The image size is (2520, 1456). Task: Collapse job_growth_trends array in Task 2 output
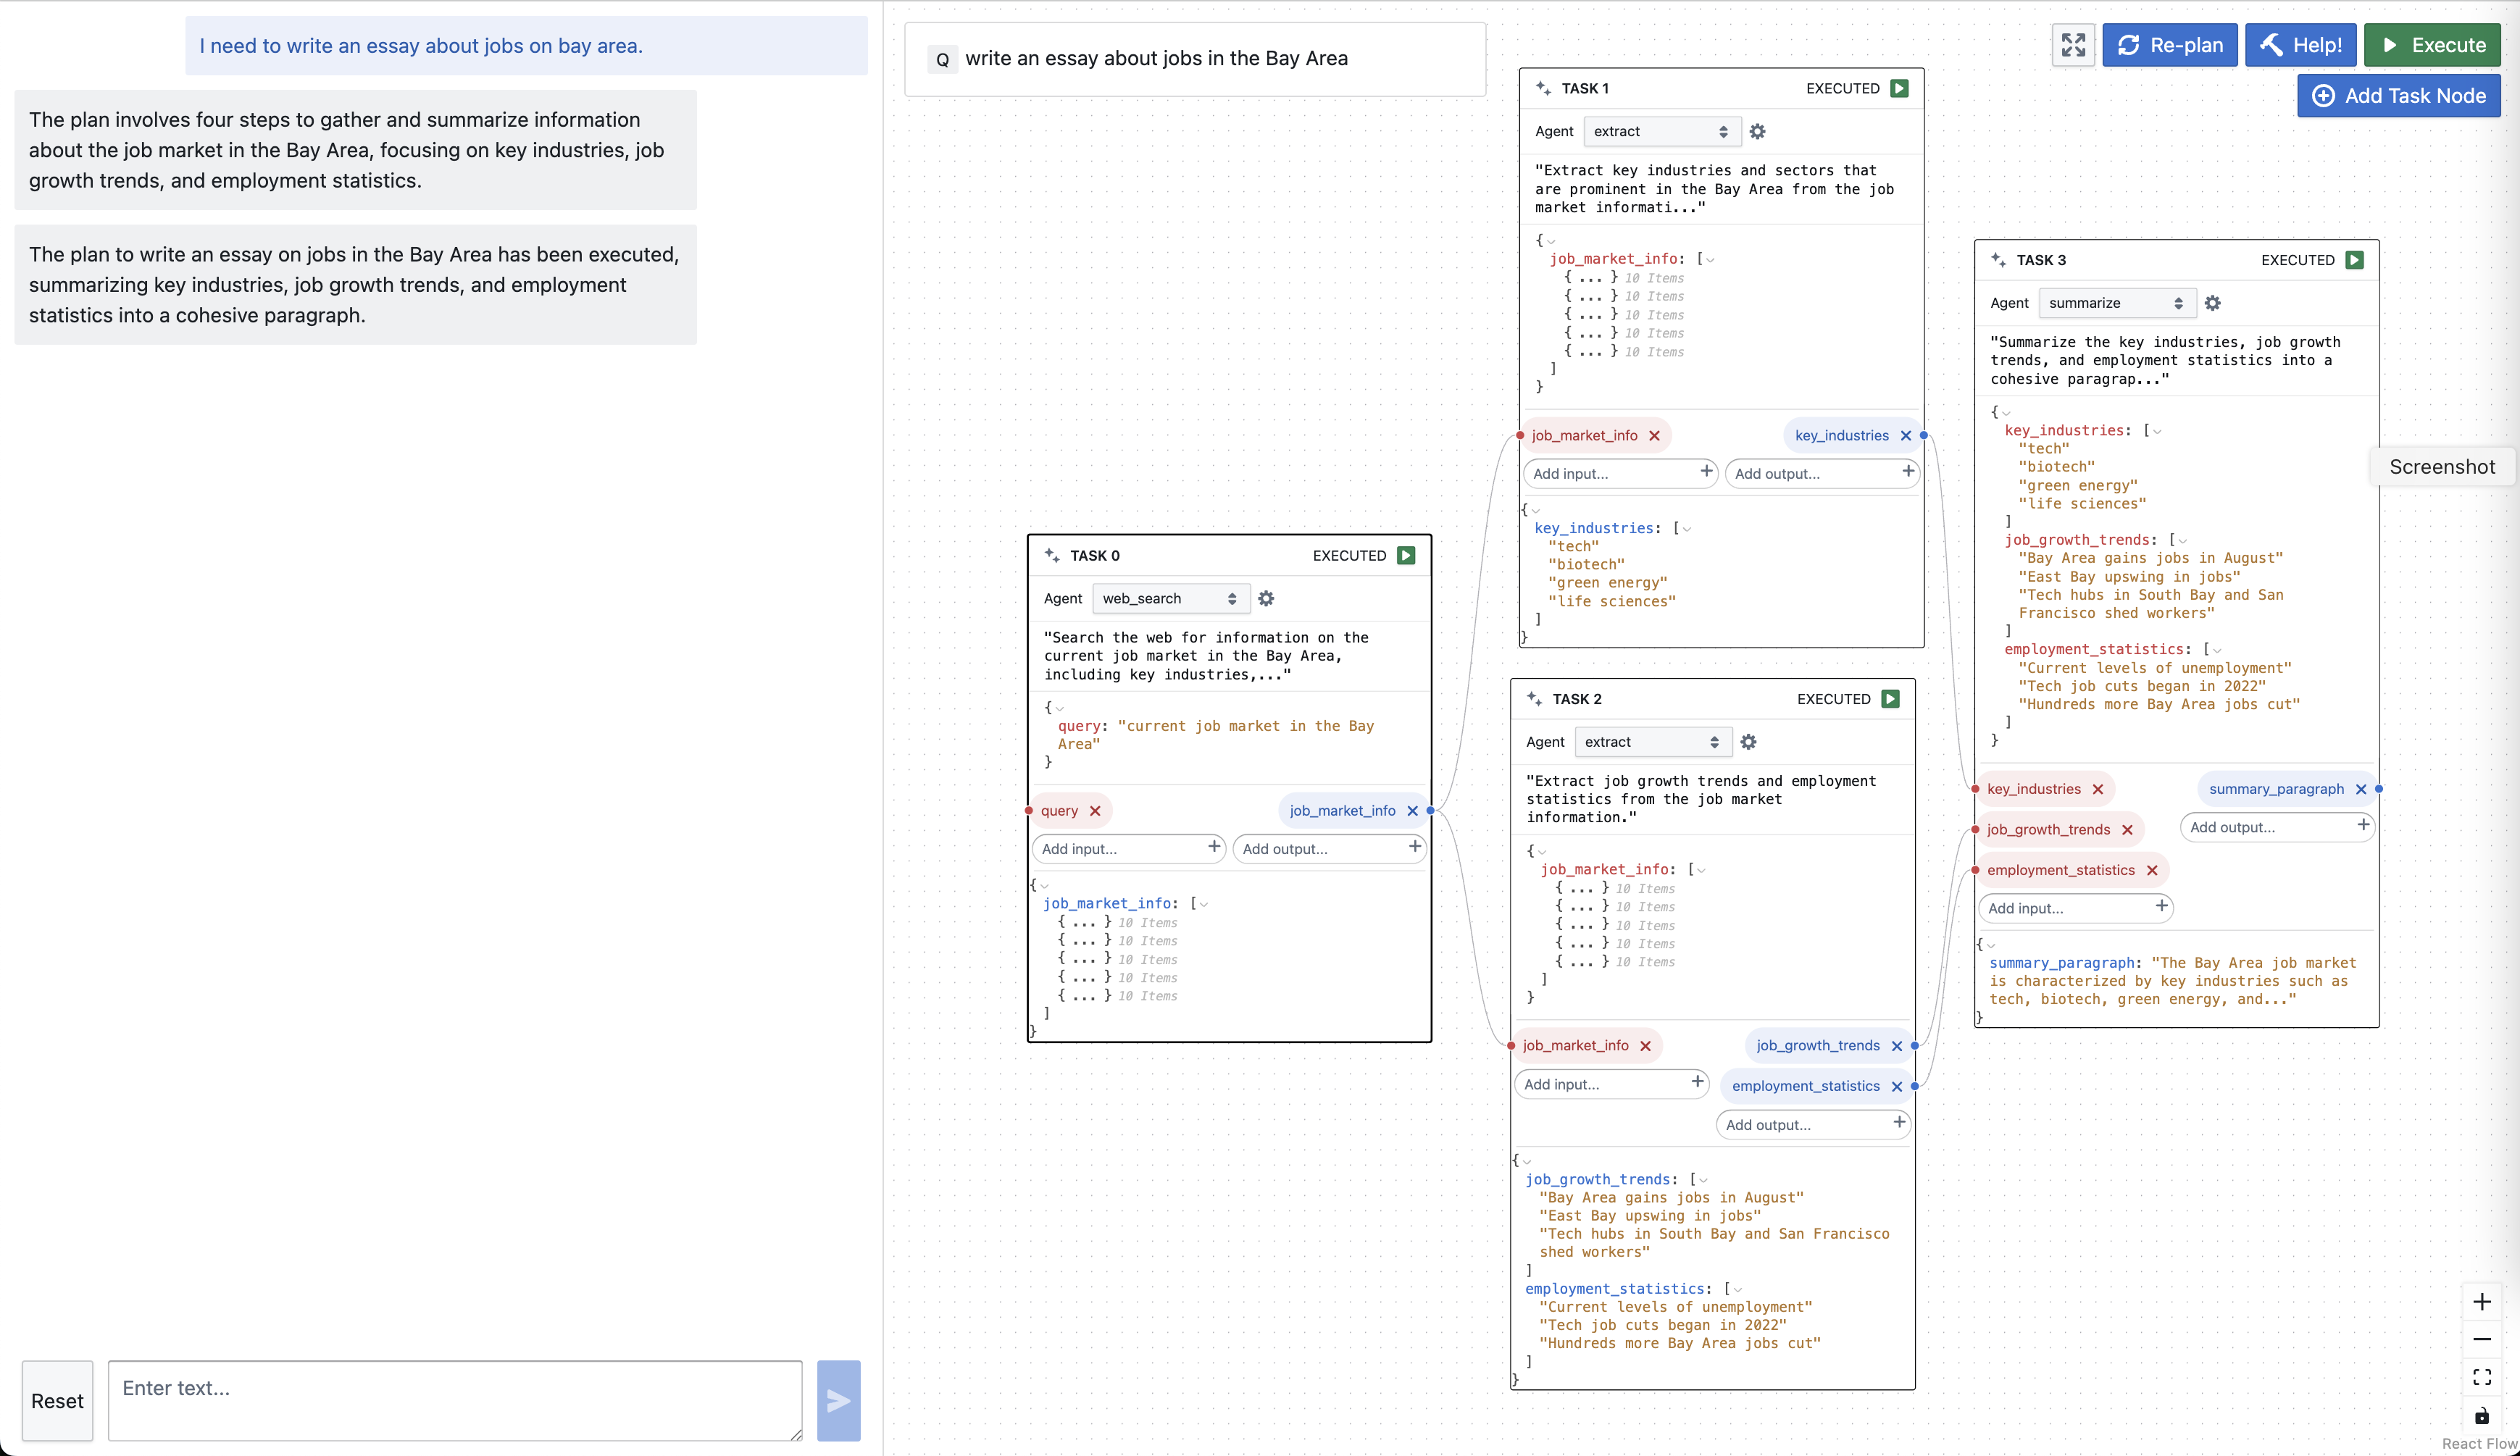(x=1703, y=1180)
